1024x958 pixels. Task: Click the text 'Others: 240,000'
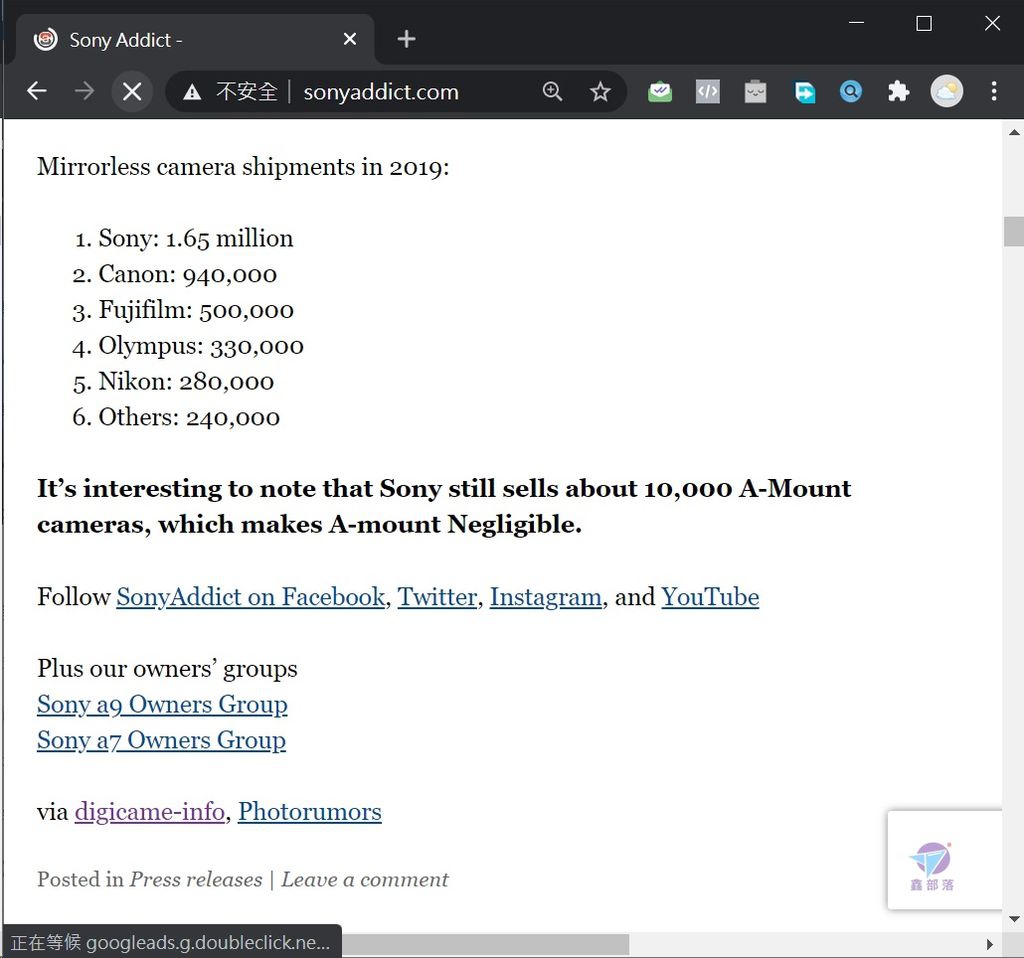pos(189,417)
